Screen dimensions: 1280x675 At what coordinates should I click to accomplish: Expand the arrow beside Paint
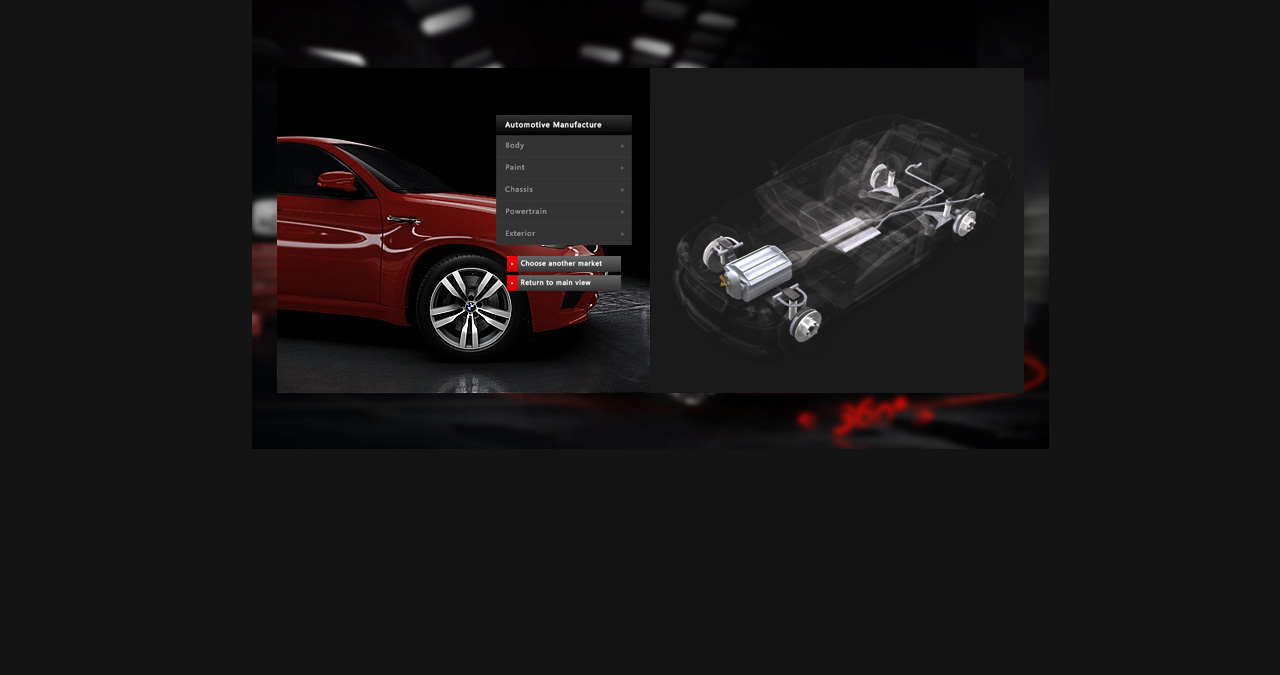click(x=622, y=168)
